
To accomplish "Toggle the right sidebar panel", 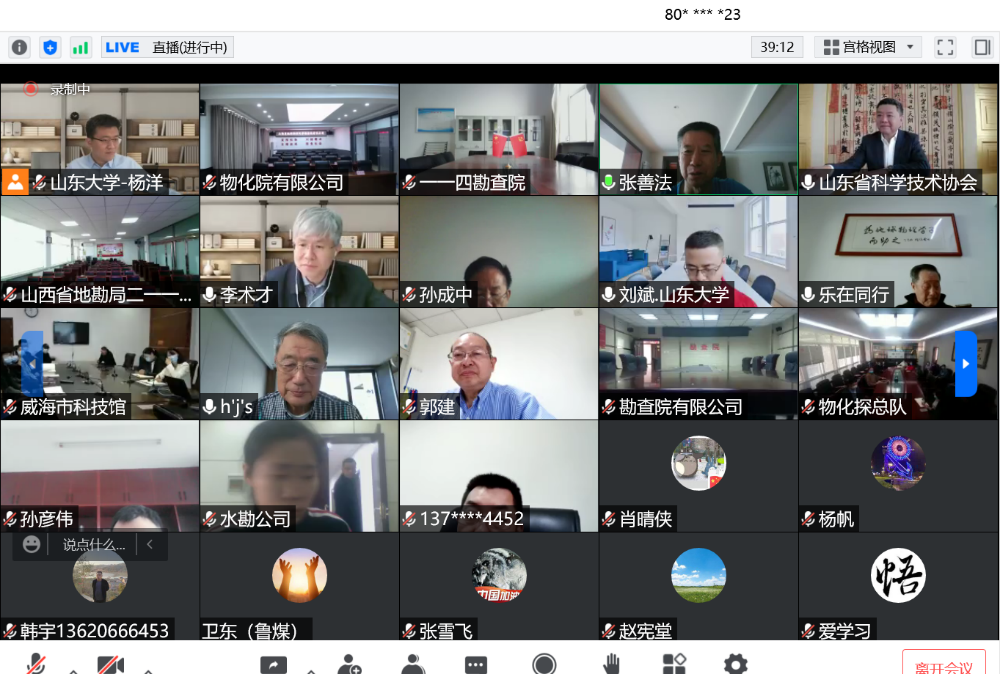I will [981, 47].
